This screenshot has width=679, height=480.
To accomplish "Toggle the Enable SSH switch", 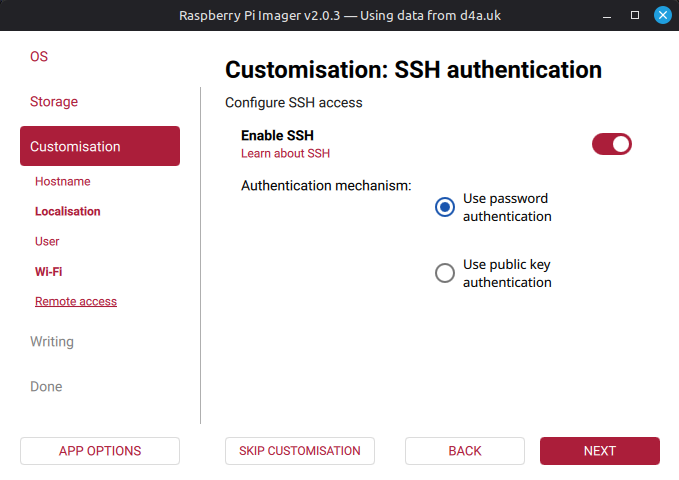I will (612, 144).
